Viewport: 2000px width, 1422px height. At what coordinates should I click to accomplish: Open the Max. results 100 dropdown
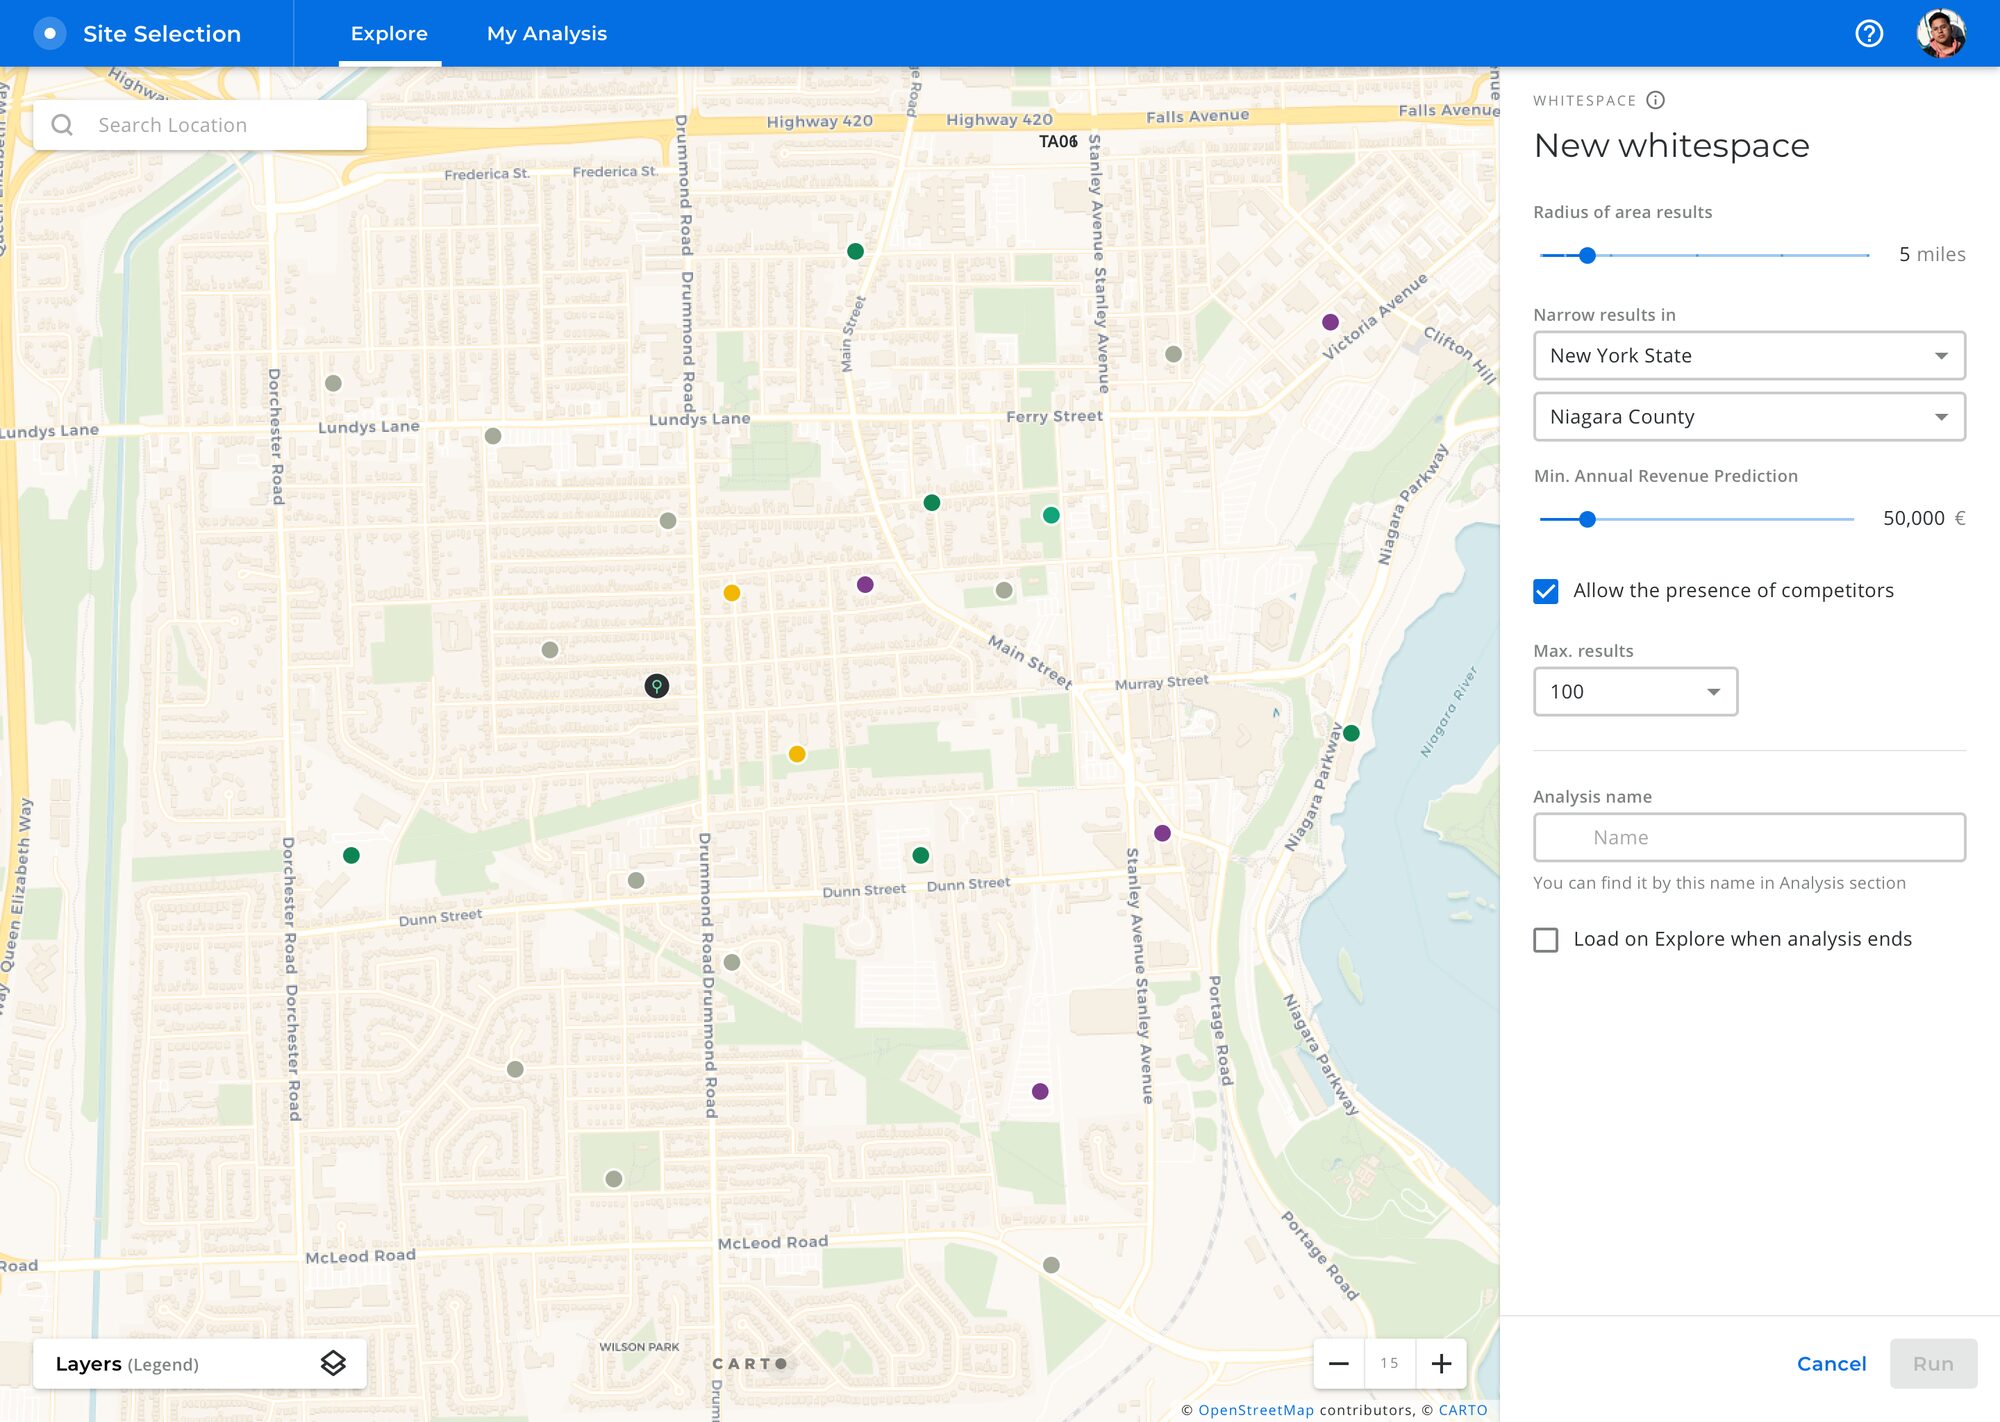point(1635,692)
